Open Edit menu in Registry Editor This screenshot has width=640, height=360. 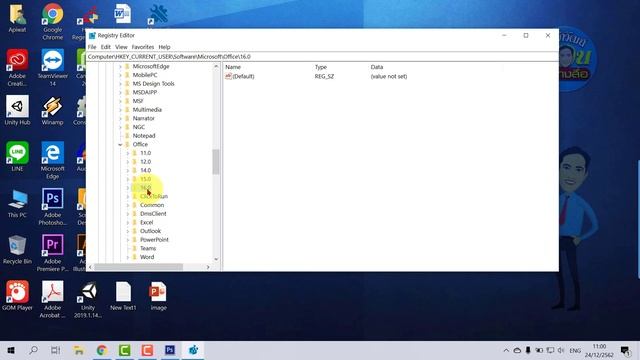[106, 47]
